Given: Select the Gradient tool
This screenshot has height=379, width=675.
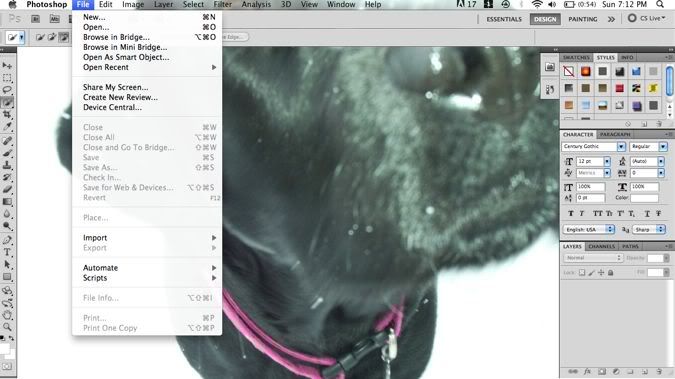Looking at the screenshot, I should (x=7, y=202).
